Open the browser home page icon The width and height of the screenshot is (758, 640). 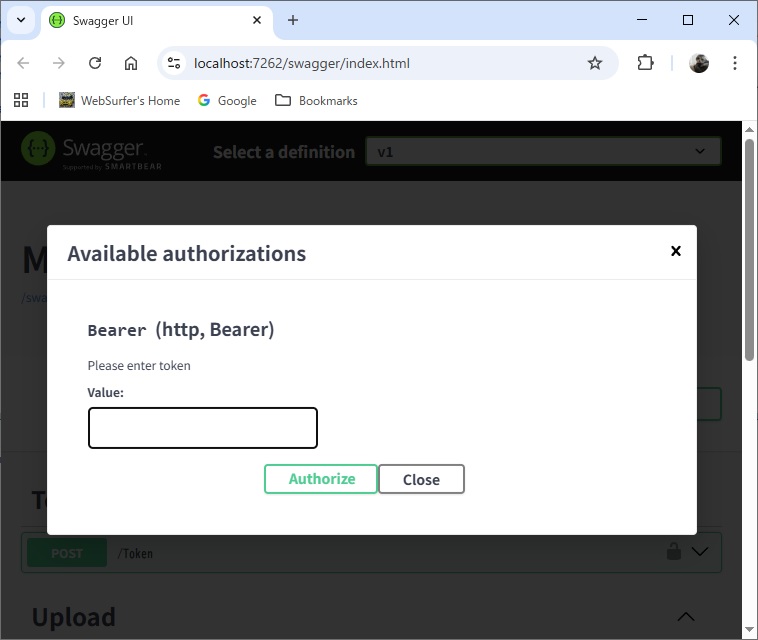(131, 63)
